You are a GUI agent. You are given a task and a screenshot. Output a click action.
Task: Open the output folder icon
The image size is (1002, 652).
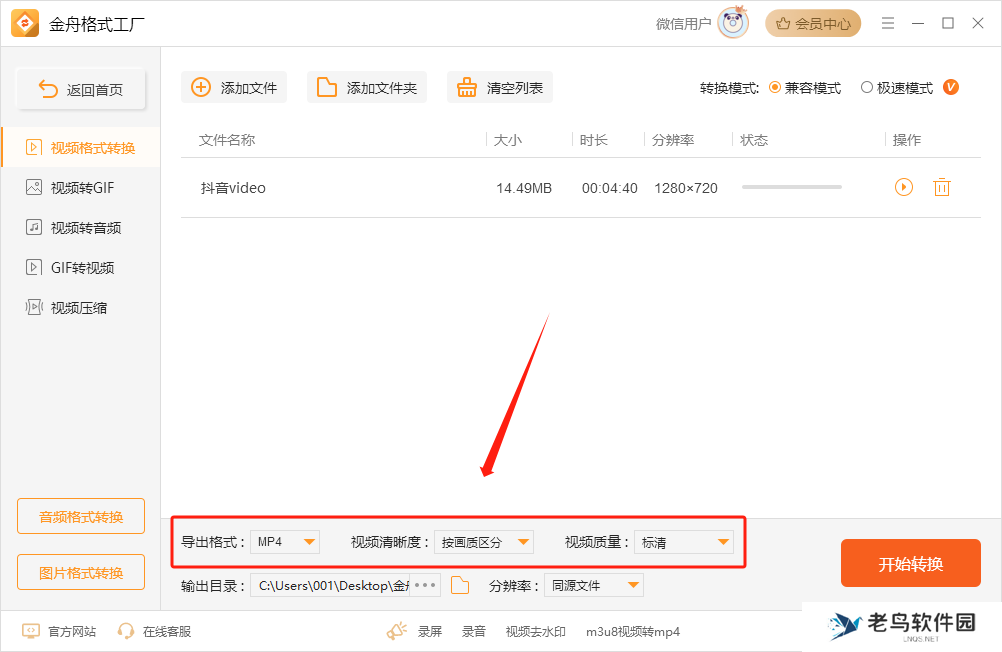[x=460, y=585]
